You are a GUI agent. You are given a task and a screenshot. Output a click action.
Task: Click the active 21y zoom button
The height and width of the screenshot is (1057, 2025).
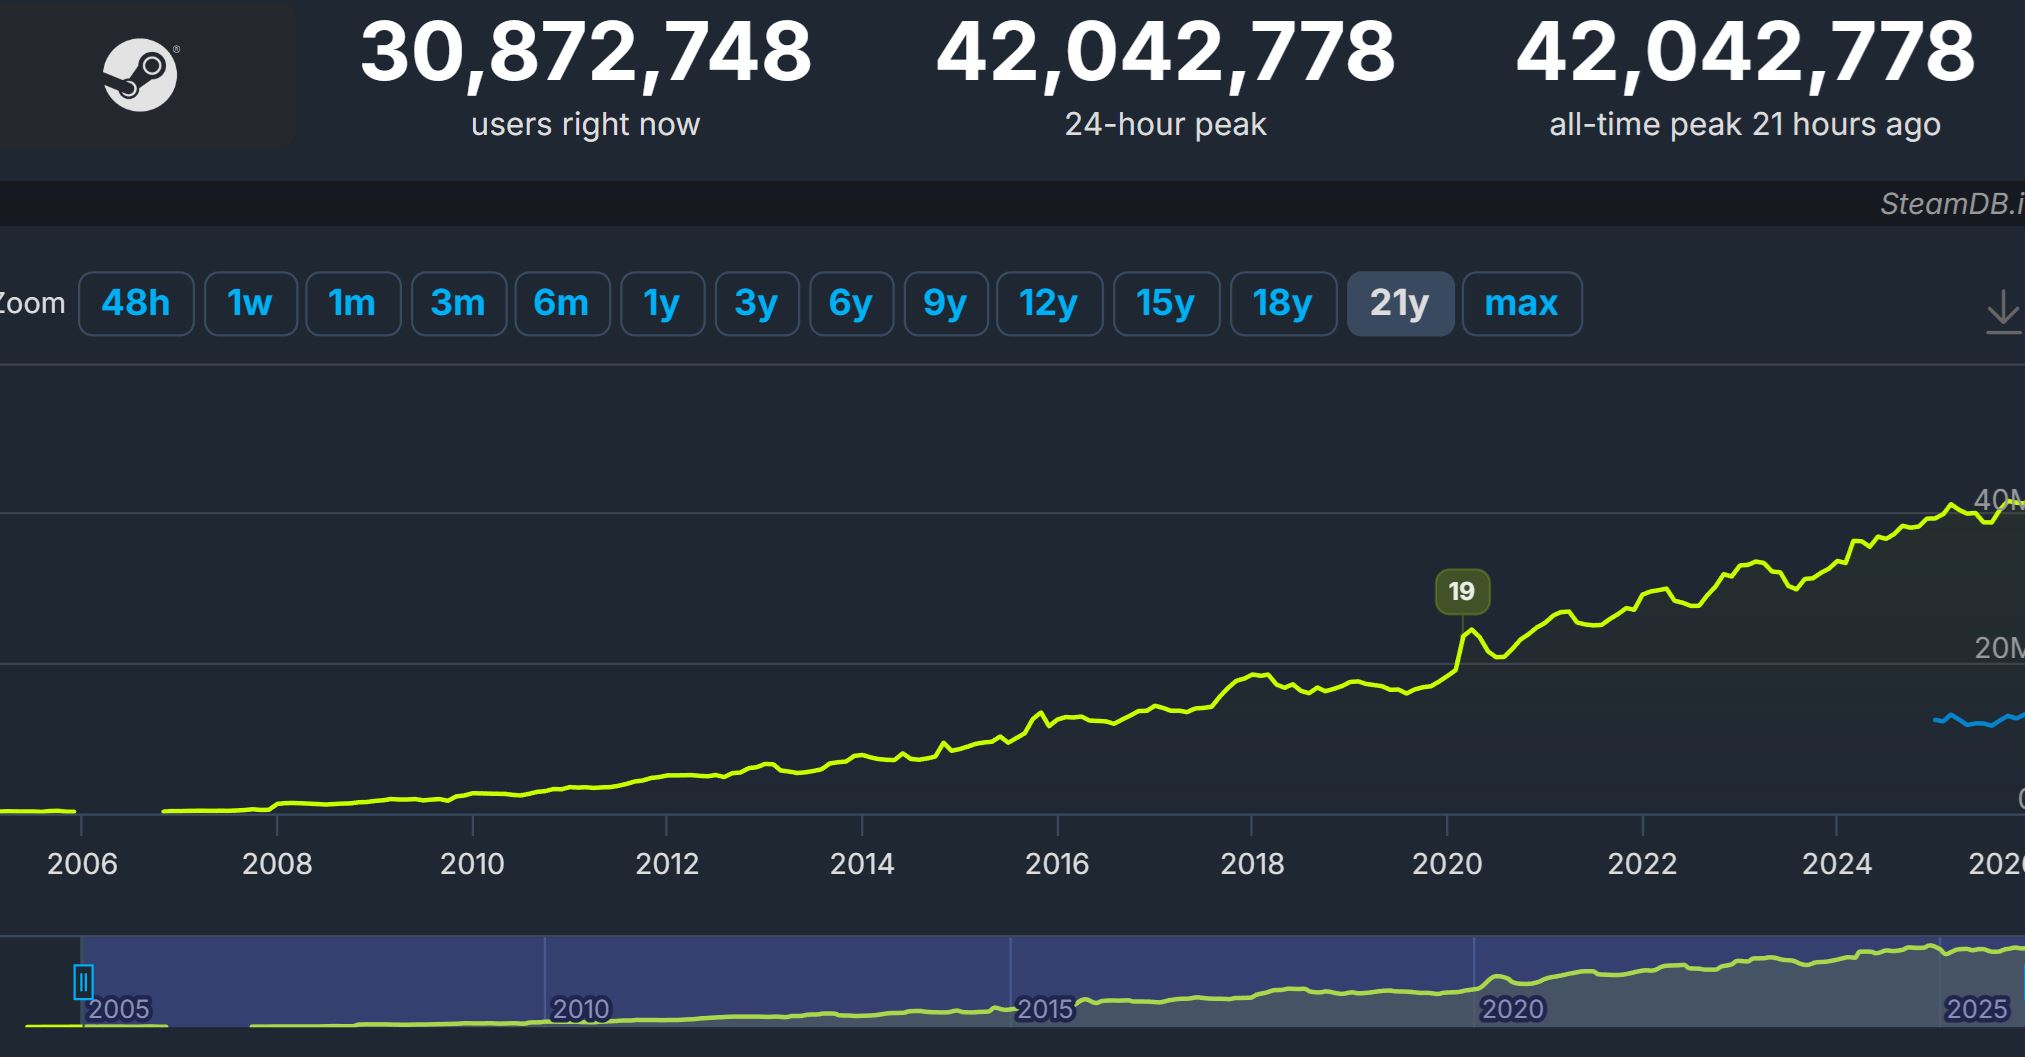tap(1400, 303)
